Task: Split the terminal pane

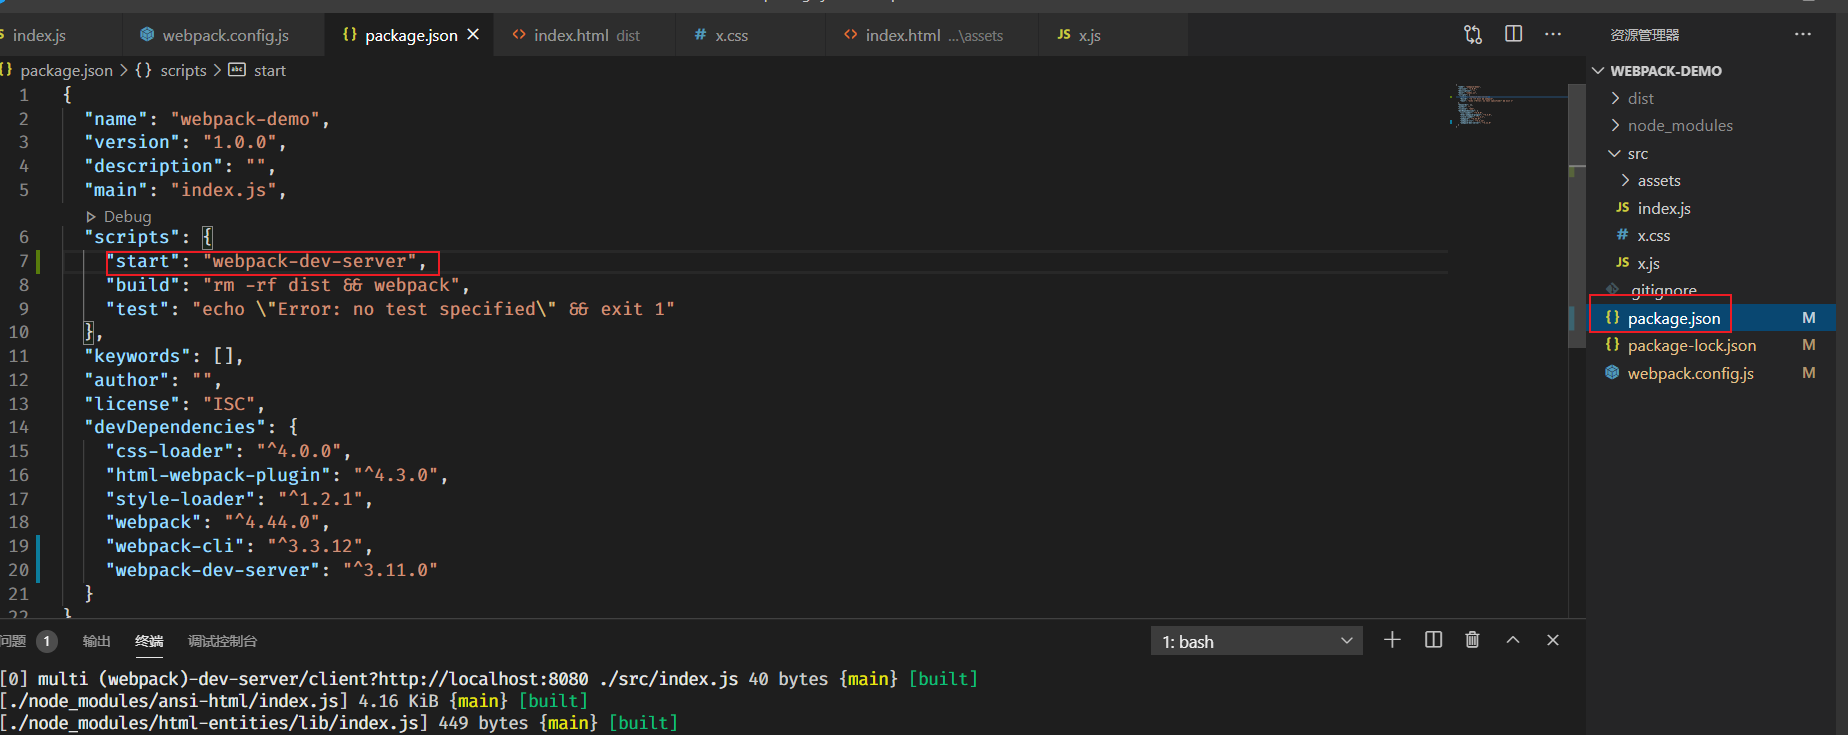Action: point(1433,640)
